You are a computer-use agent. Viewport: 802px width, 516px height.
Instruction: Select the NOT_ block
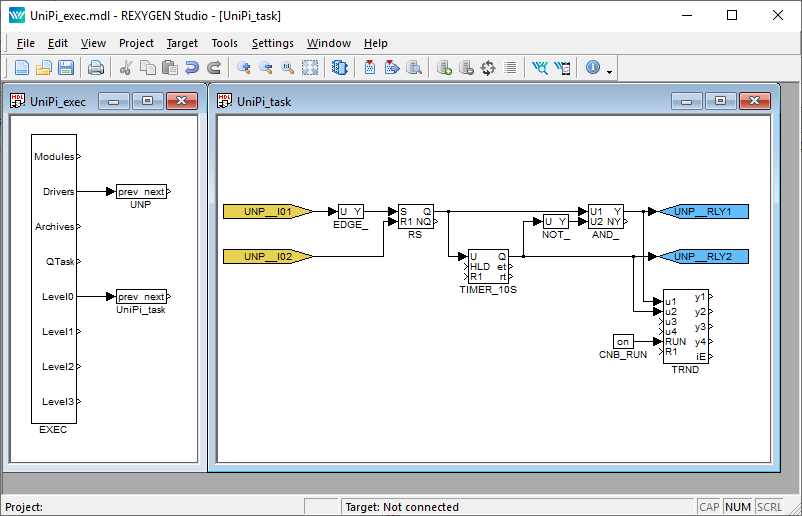(555, 221)
